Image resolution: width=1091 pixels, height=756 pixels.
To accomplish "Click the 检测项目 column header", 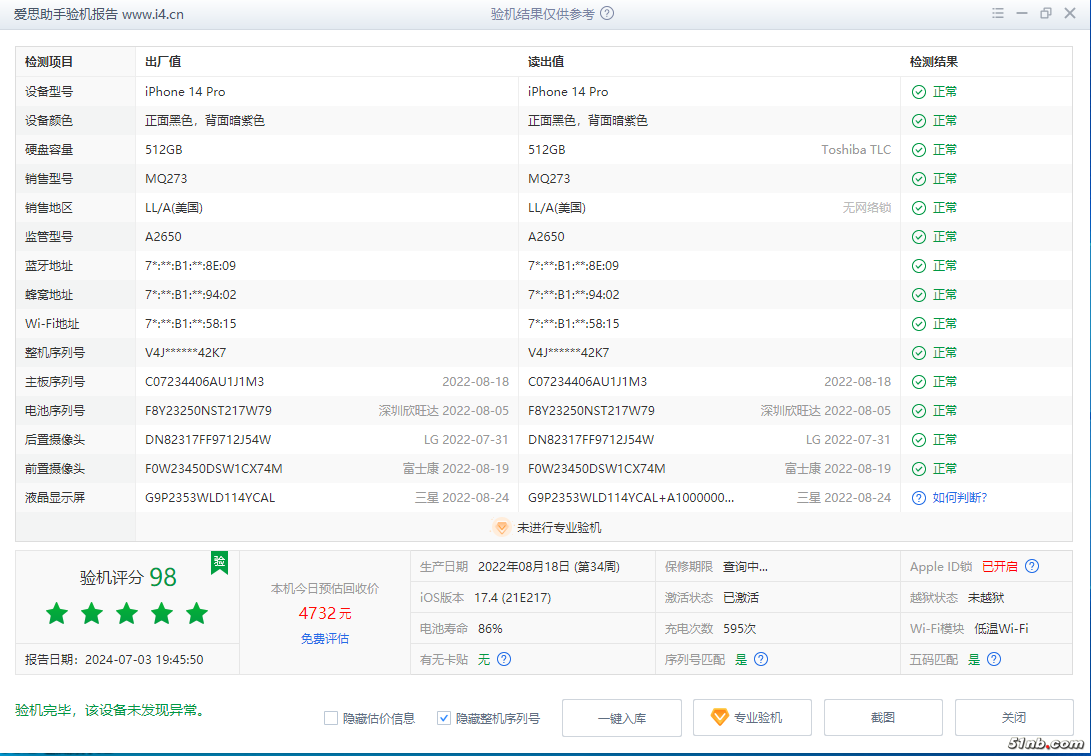I will pyautogui.click(x=49, y=62).
